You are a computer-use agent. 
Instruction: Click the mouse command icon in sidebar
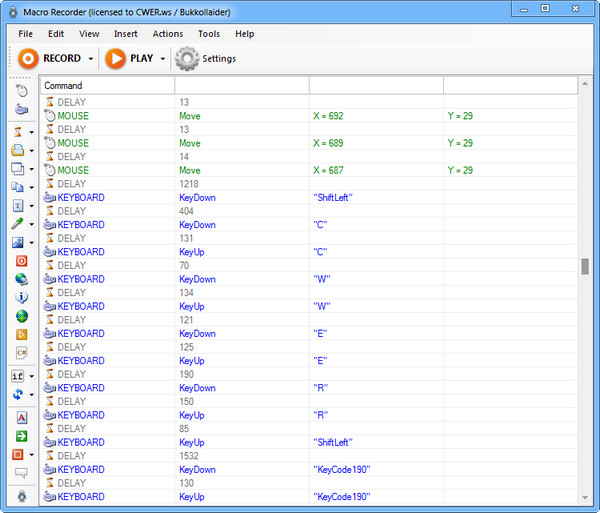[21, 91]
